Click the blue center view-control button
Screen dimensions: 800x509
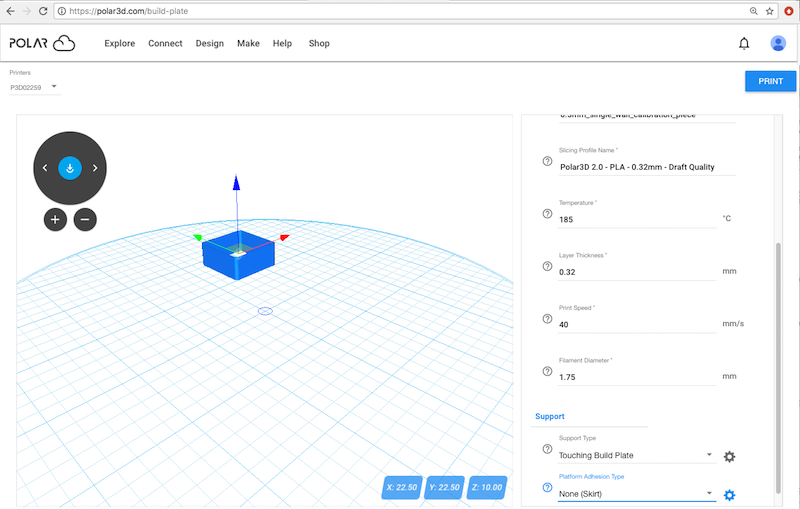tap(70, 168)
